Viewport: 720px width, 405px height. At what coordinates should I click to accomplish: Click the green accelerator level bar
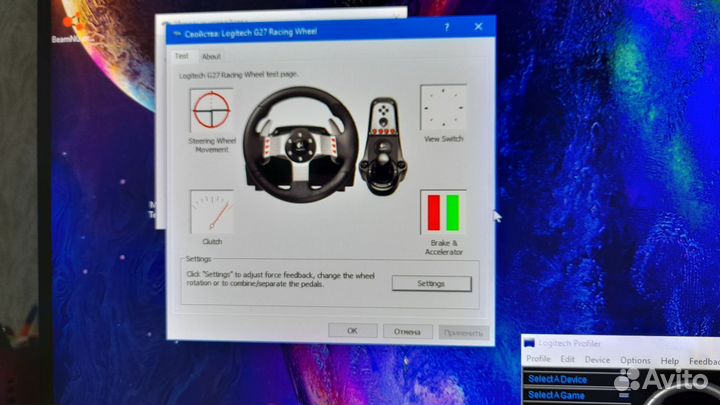point(453,212)
